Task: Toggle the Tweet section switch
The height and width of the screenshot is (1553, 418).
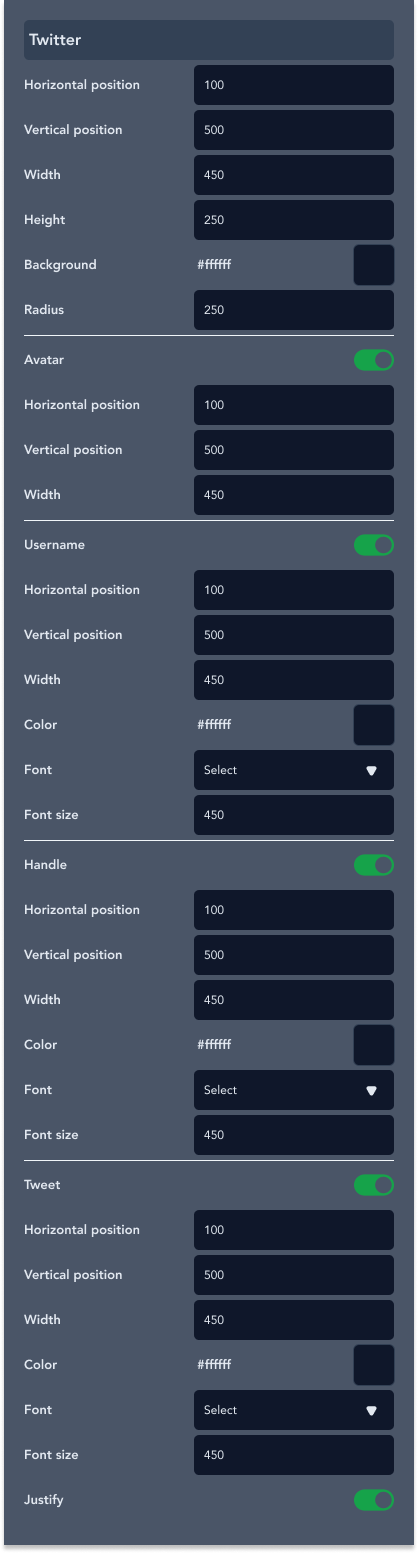Action: coord(374,1185)
